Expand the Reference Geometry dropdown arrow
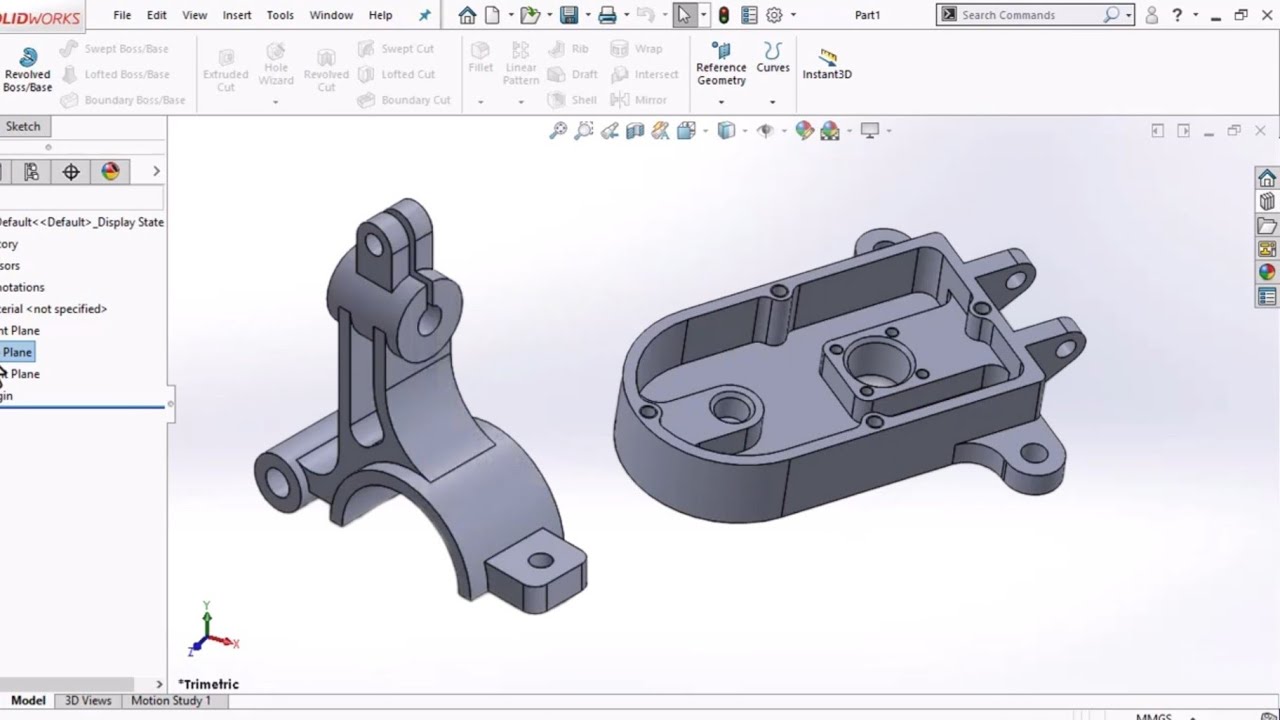This screenshot has width=1280, height=720. coord(720,101)
